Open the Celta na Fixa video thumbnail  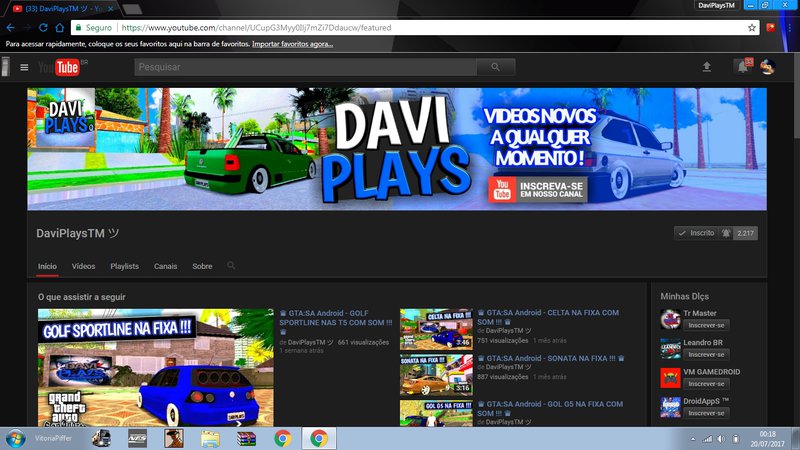436,329
